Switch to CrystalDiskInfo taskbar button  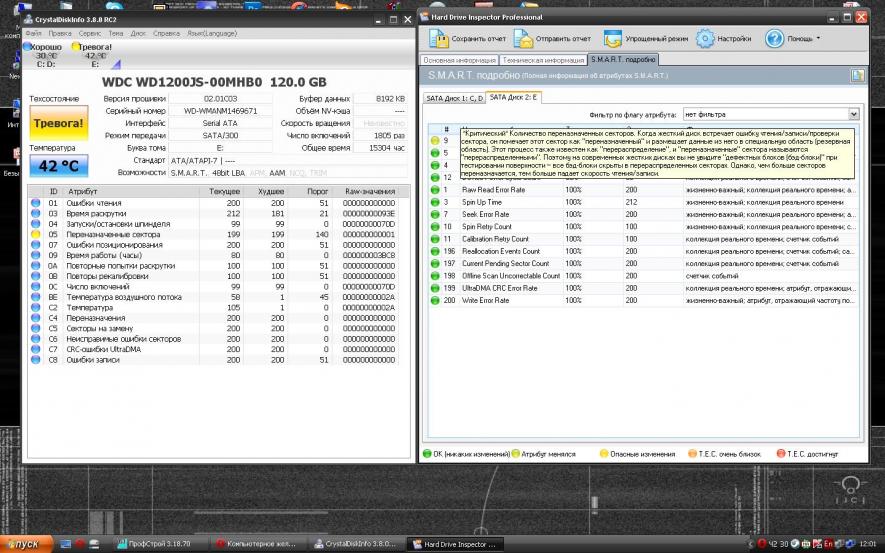pyautogui.click(x=356, y=544)
